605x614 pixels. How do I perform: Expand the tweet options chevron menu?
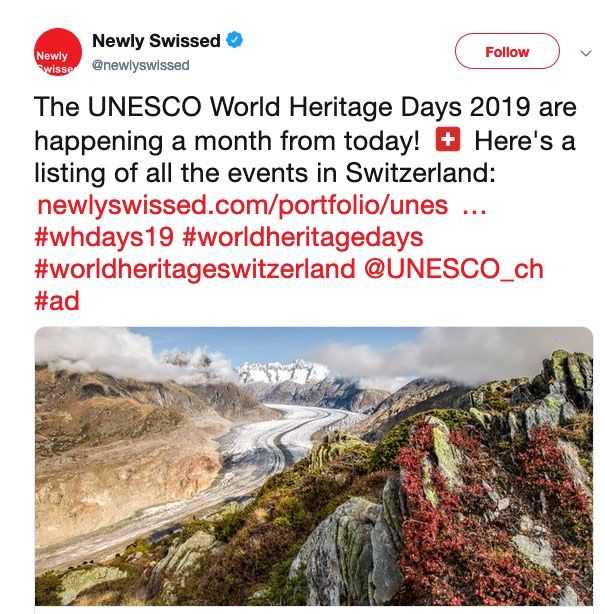coord(585,52)
